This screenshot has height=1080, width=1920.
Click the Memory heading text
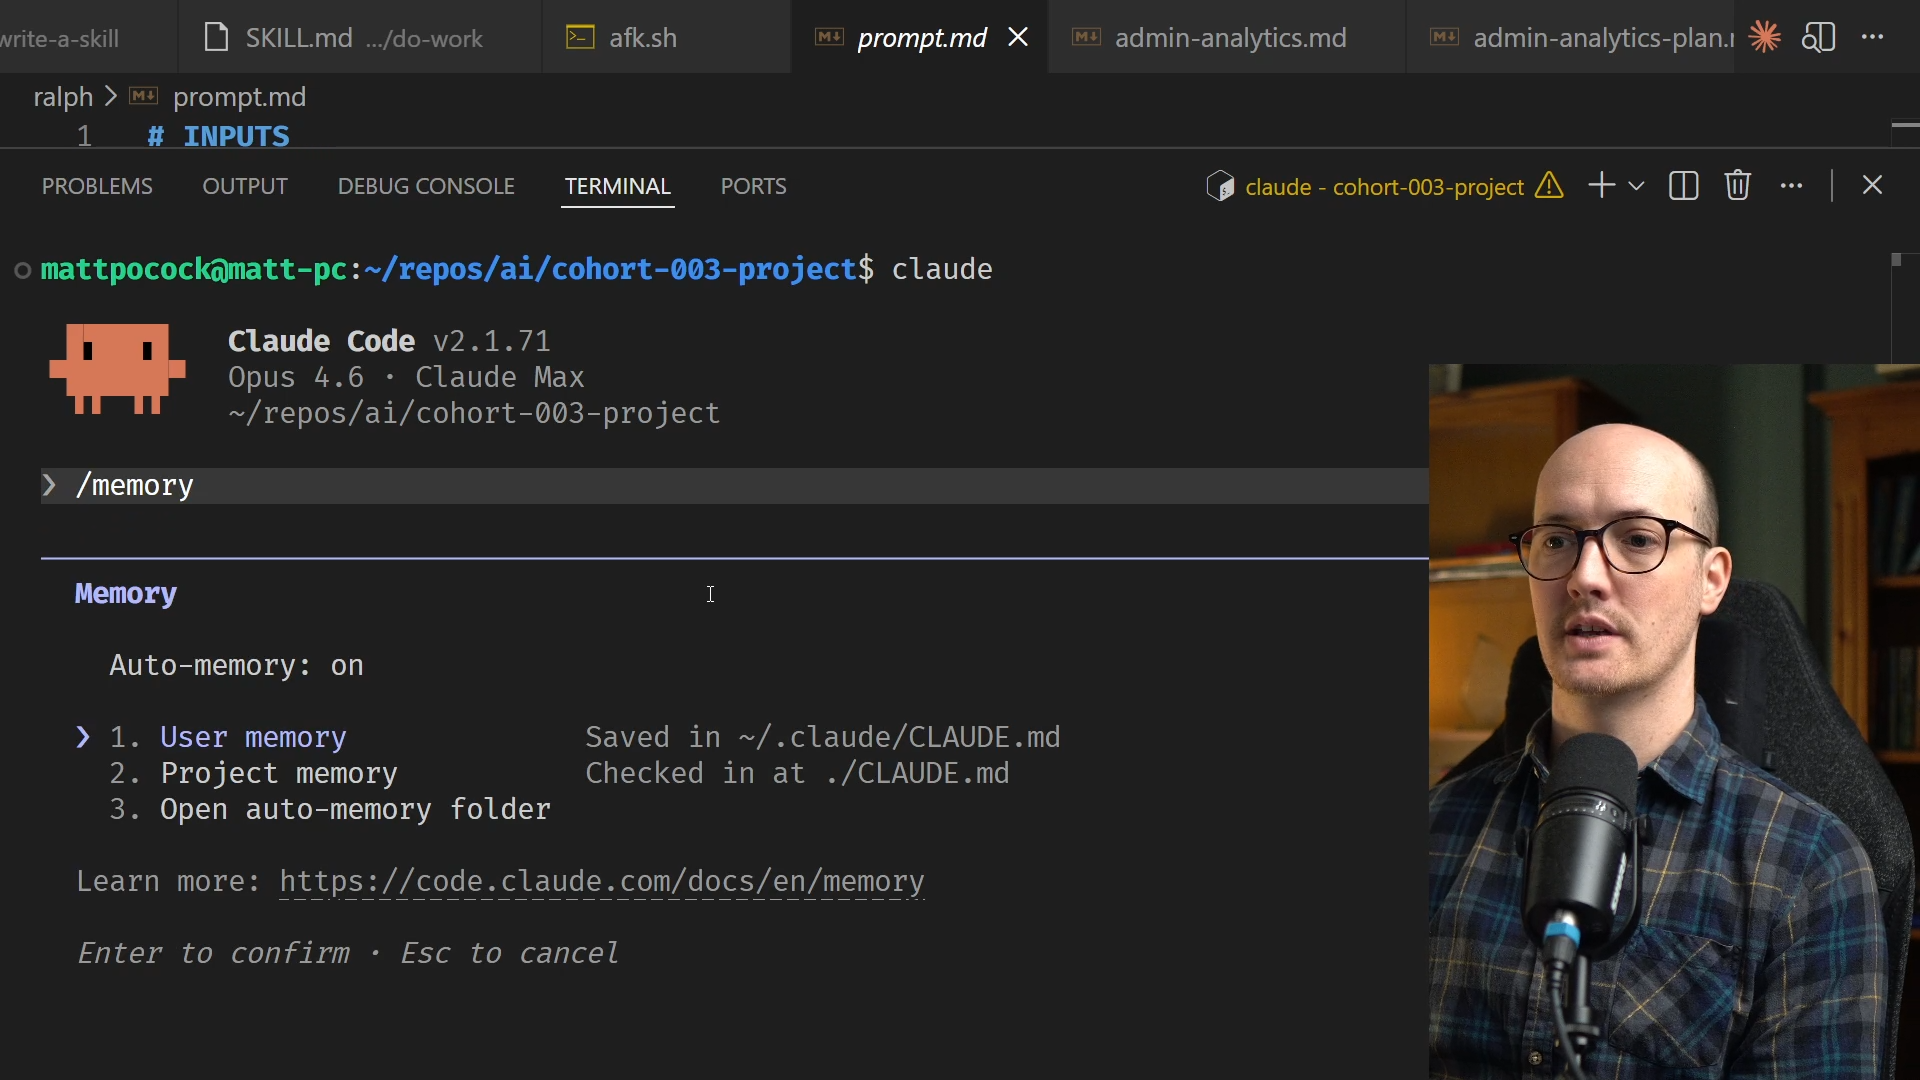(x=126, y=594)
